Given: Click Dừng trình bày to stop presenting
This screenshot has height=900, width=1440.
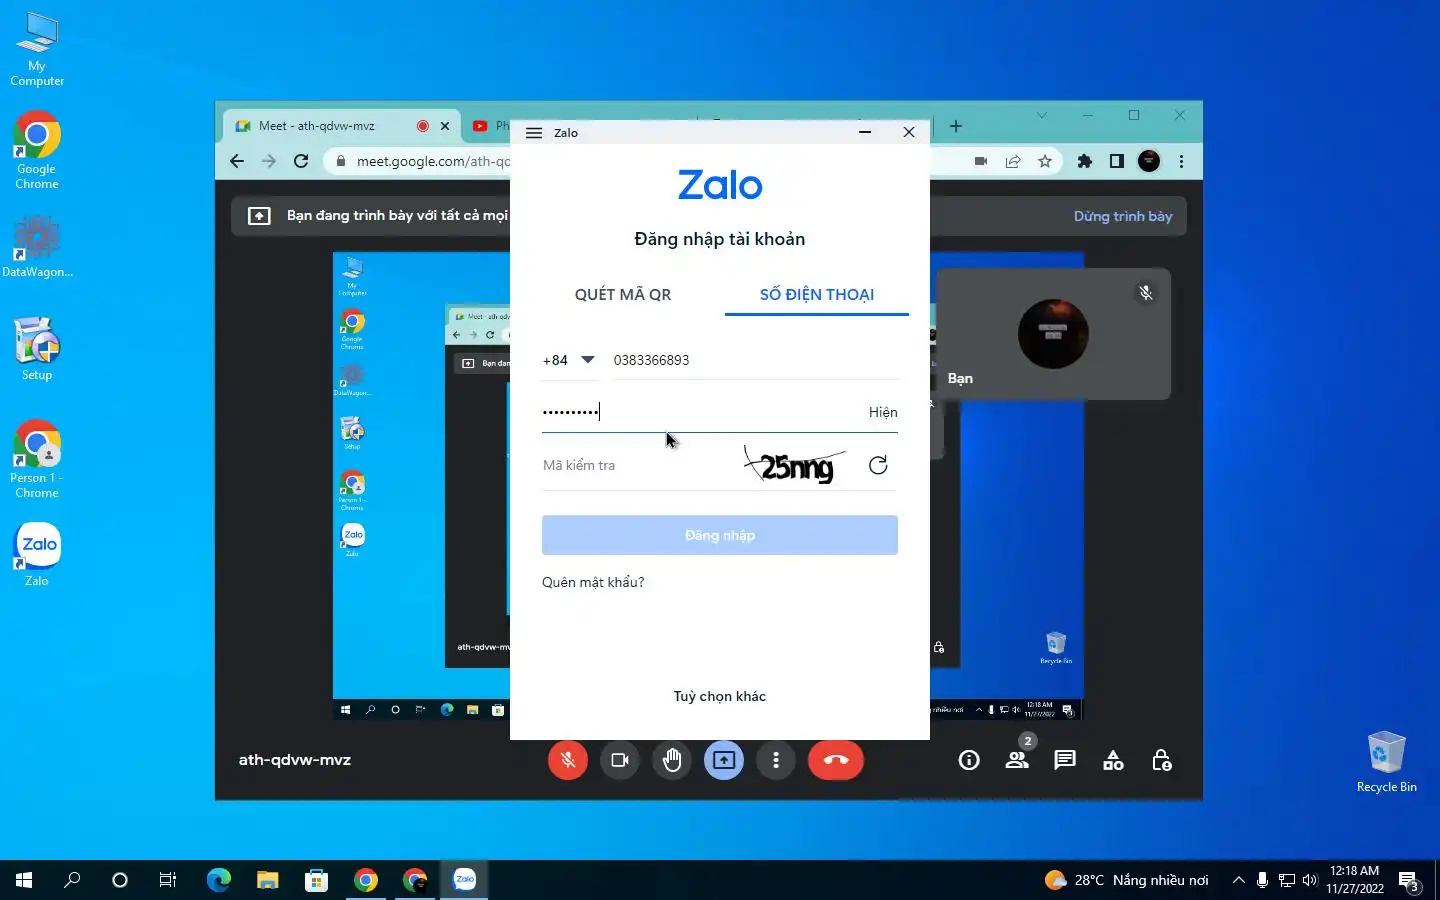Looking at the screenshot, I should point(1123,216).
